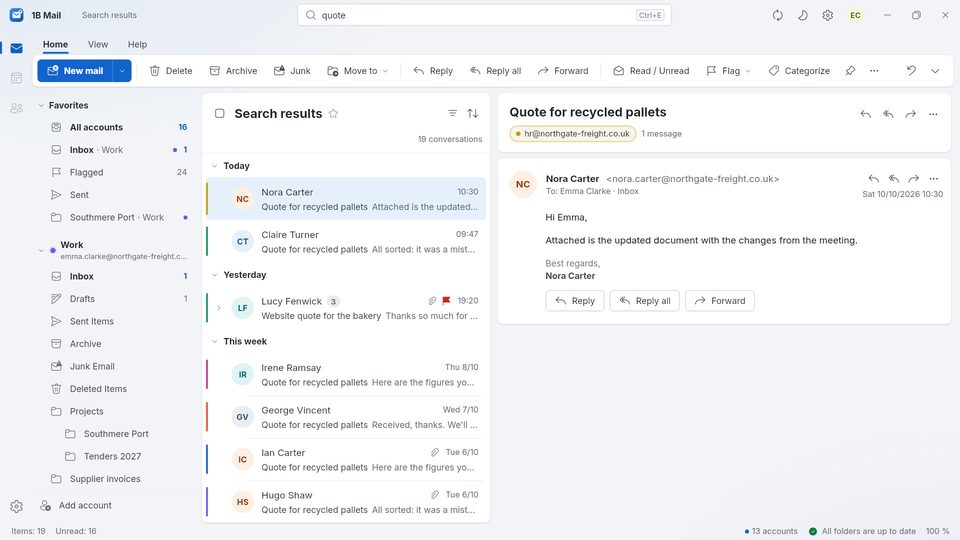This screenshot has width=960, height=540.
Task: Switch to the View tab
Action: click(97, 44)
